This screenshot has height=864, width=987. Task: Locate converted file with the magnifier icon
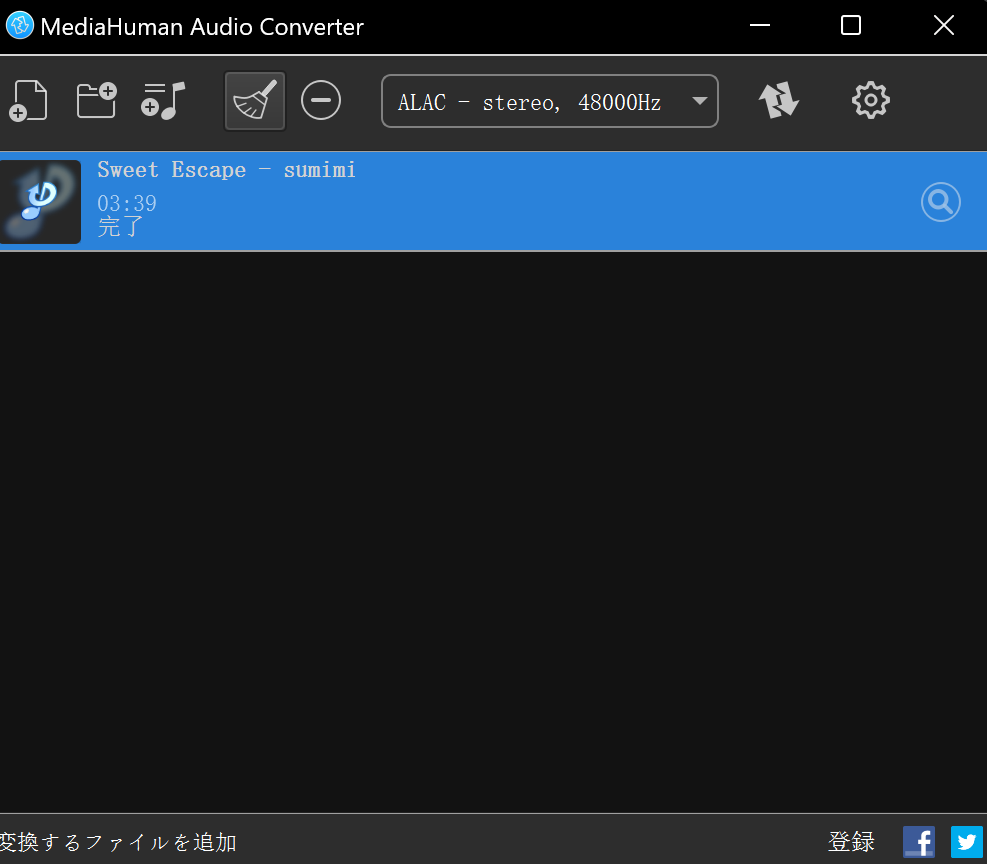[x=940, y=202]
